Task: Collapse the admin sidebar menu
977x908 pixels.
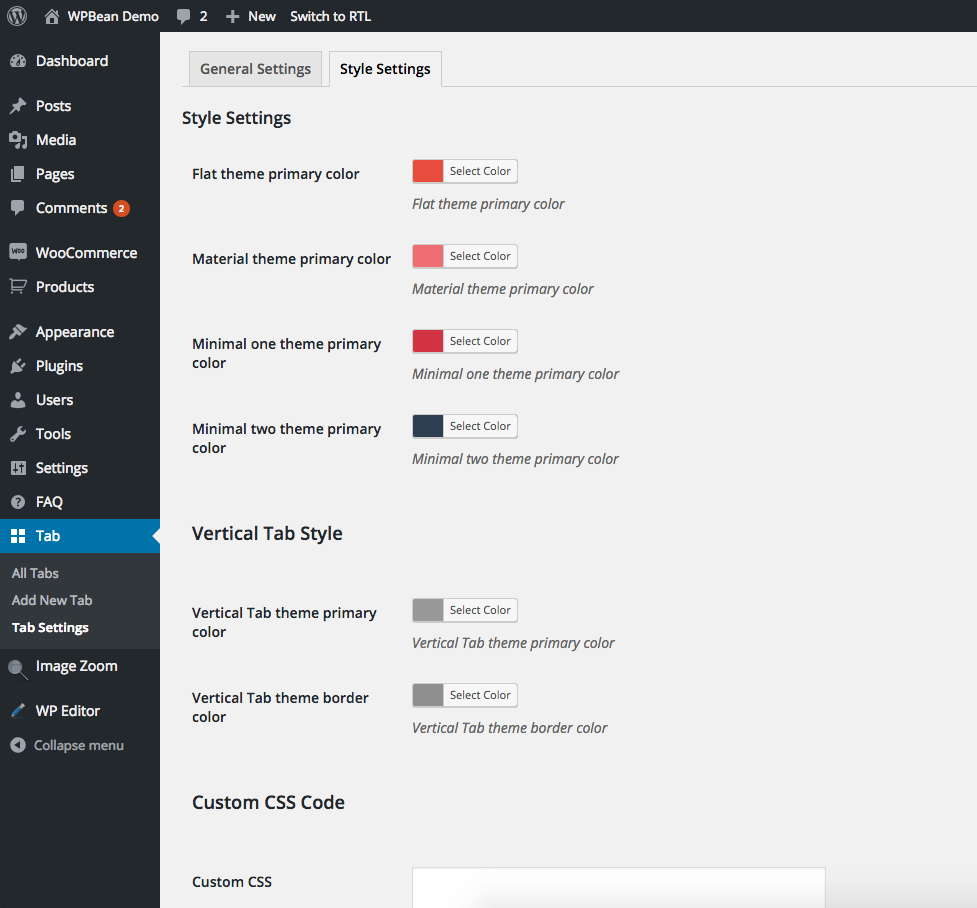Action: 67,745
